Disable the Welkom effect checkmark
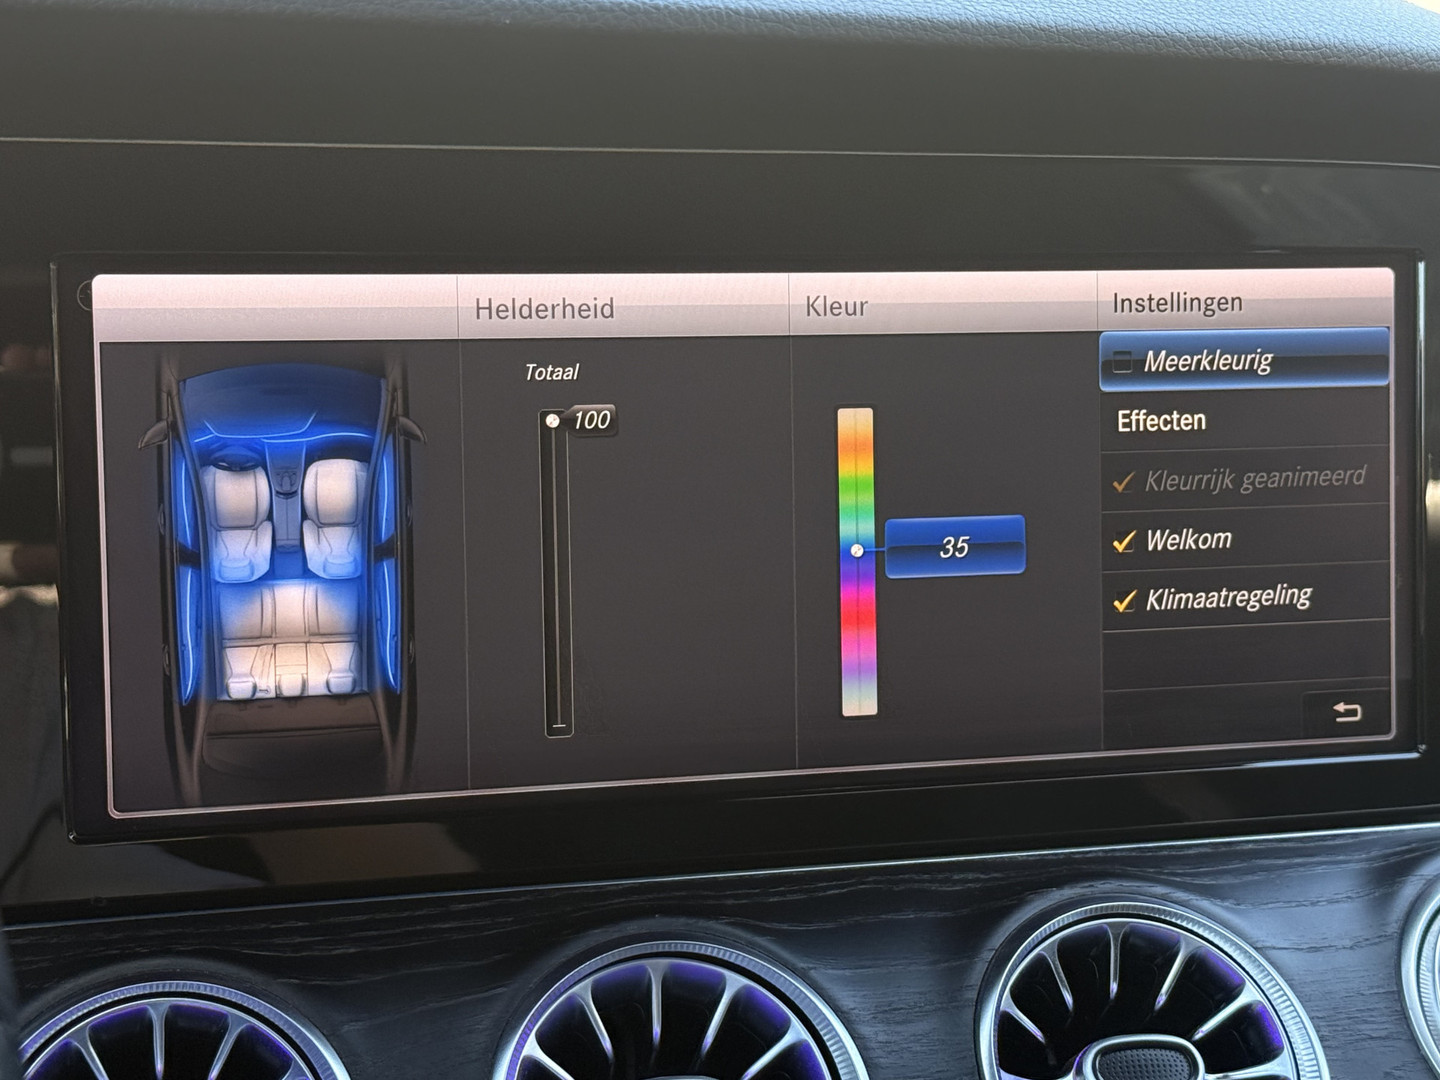1440x1080 pixels. (1124, 542)
